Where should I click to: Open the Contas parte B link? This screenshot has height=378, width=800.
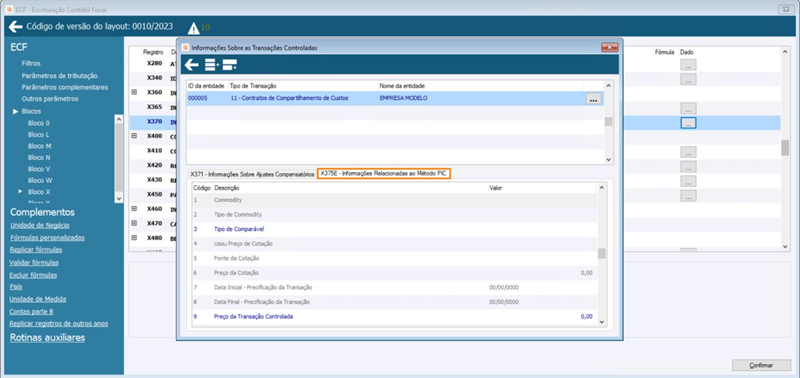(x=31, y=312)
